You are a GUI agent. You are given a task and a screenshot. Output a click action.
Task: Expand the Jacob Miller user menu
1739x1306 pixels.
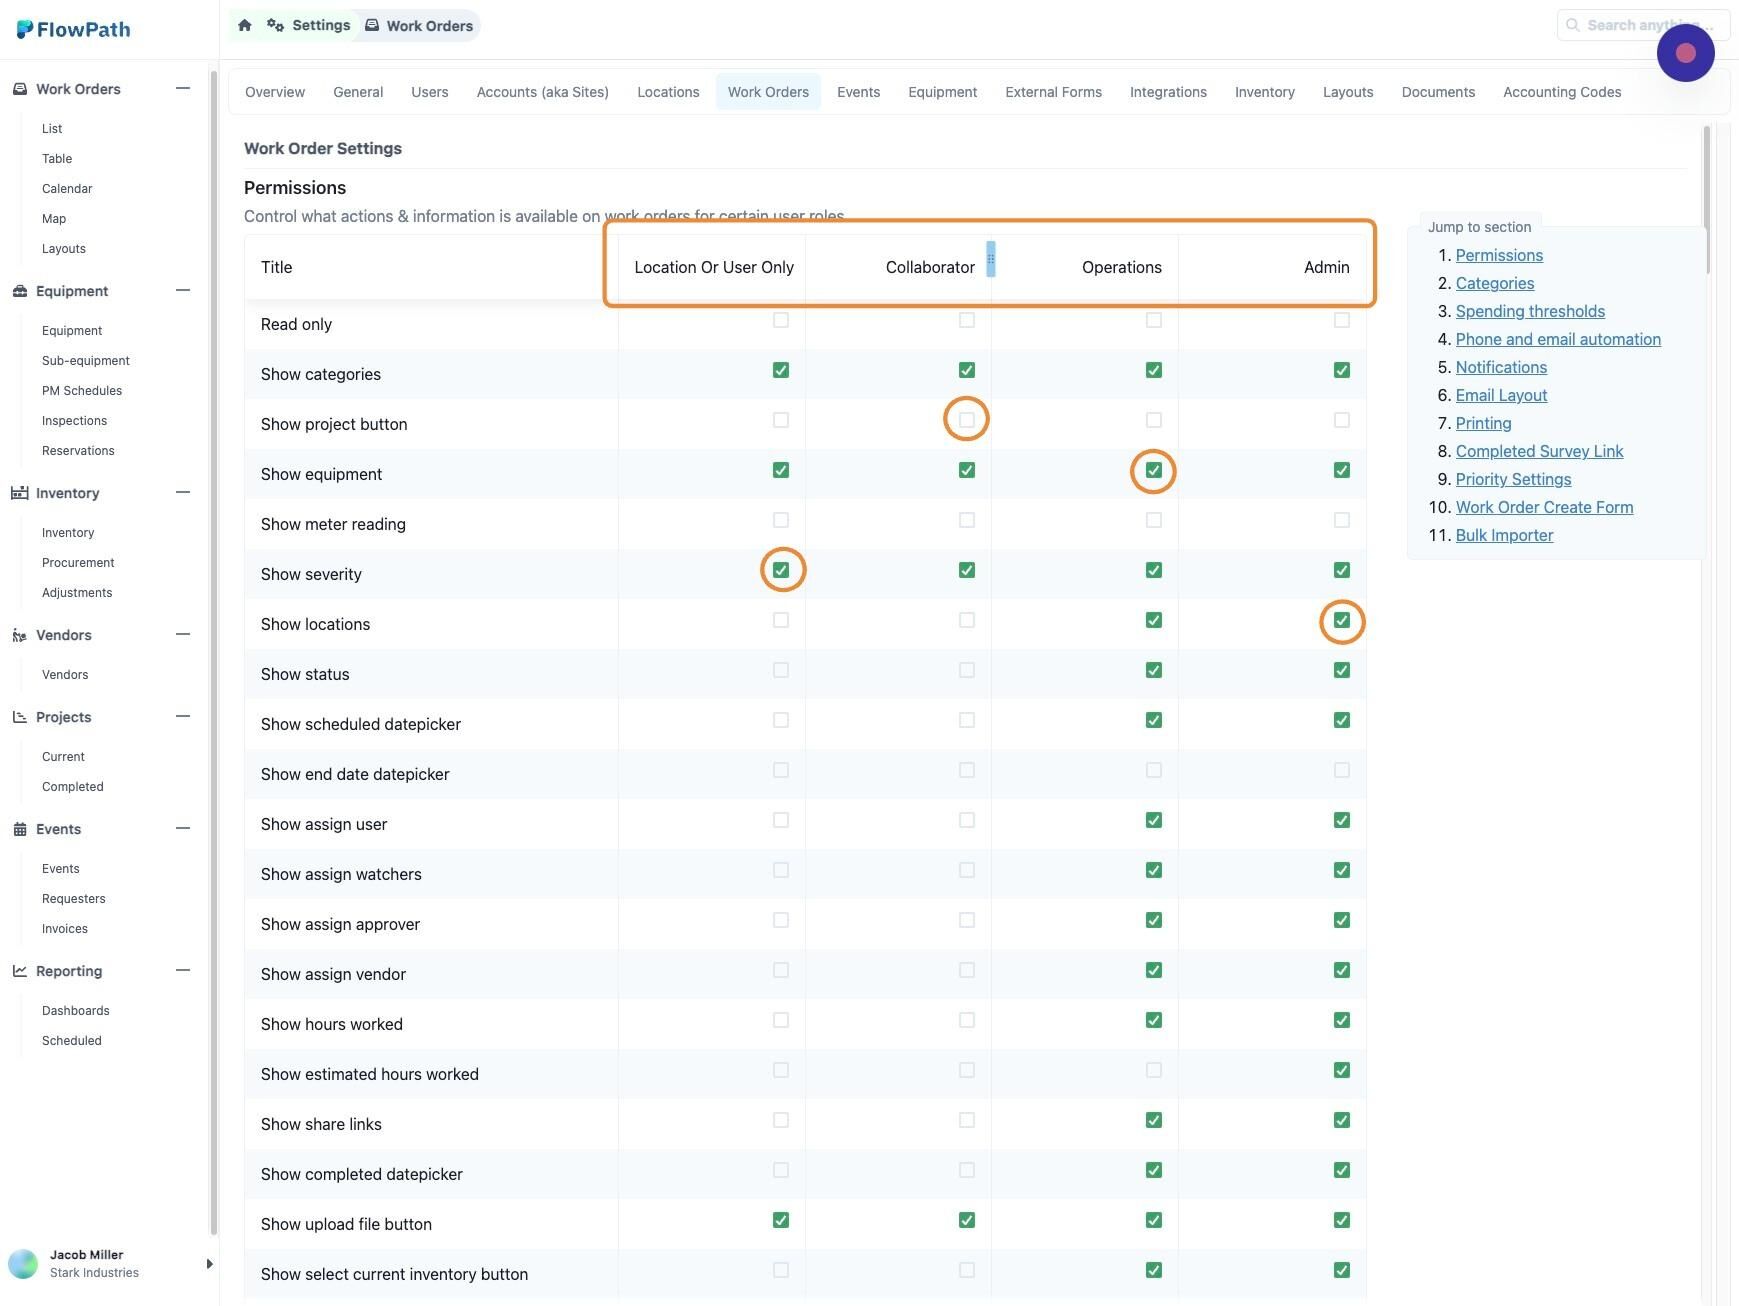[209, 1264]
